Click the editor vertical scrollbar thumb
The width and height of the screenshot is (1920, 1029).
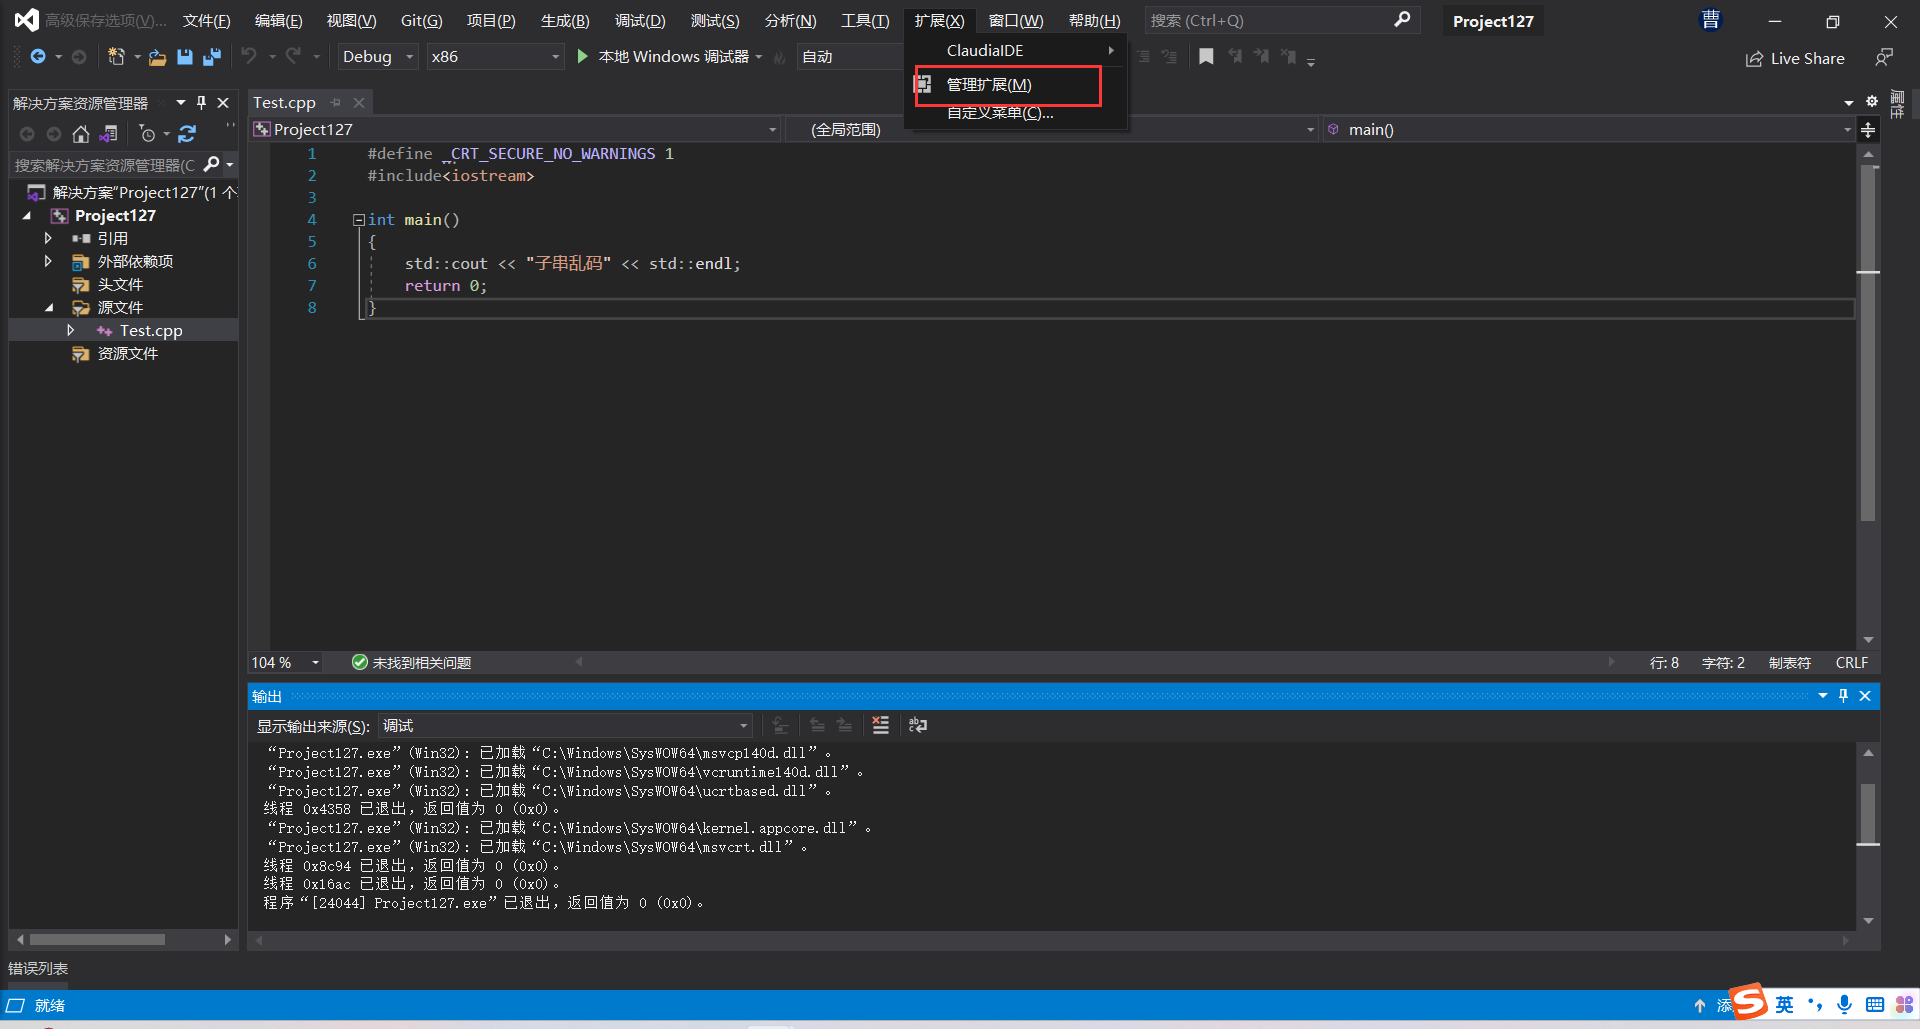coord(1868,343)
